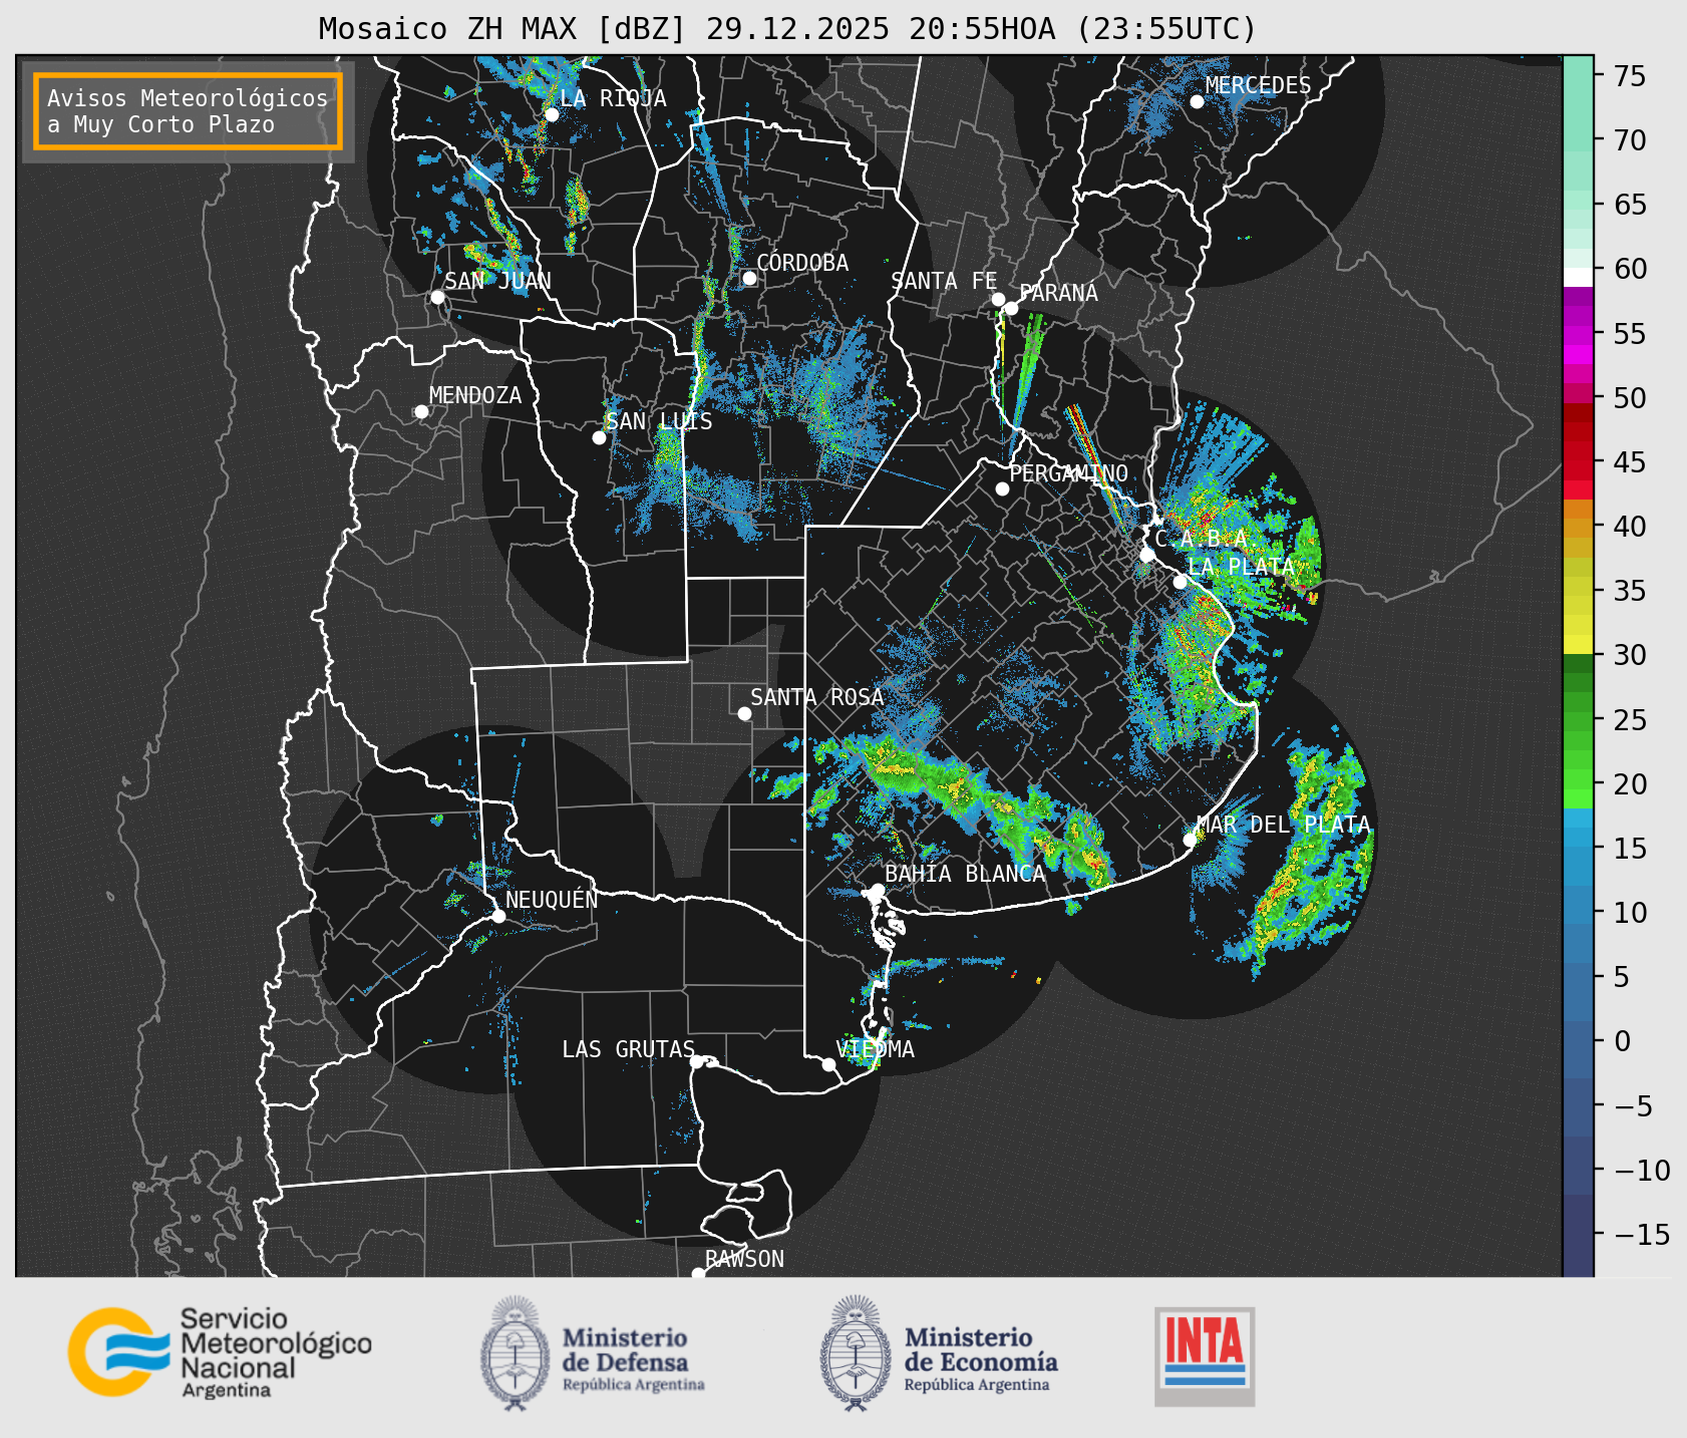Click the Viedma city label
The image size is (1687, 1438).
pyautogui.click(x=875, y=1049)
